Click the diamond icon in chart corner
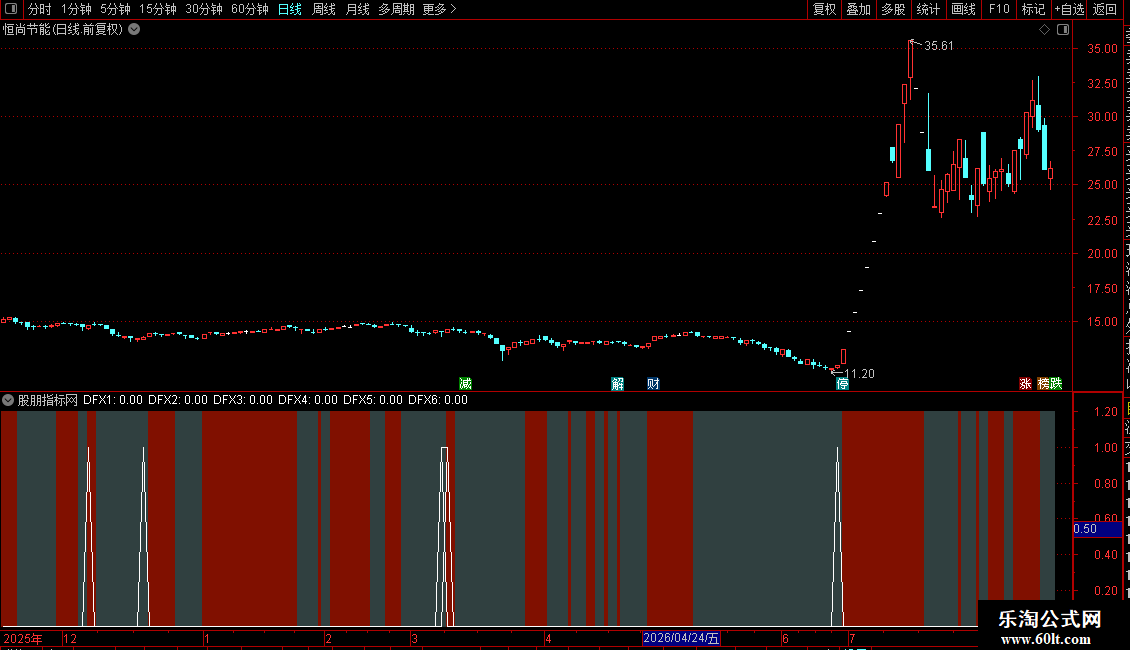This screenshot has height=650, width=1130. click(x=1044, y=30)
